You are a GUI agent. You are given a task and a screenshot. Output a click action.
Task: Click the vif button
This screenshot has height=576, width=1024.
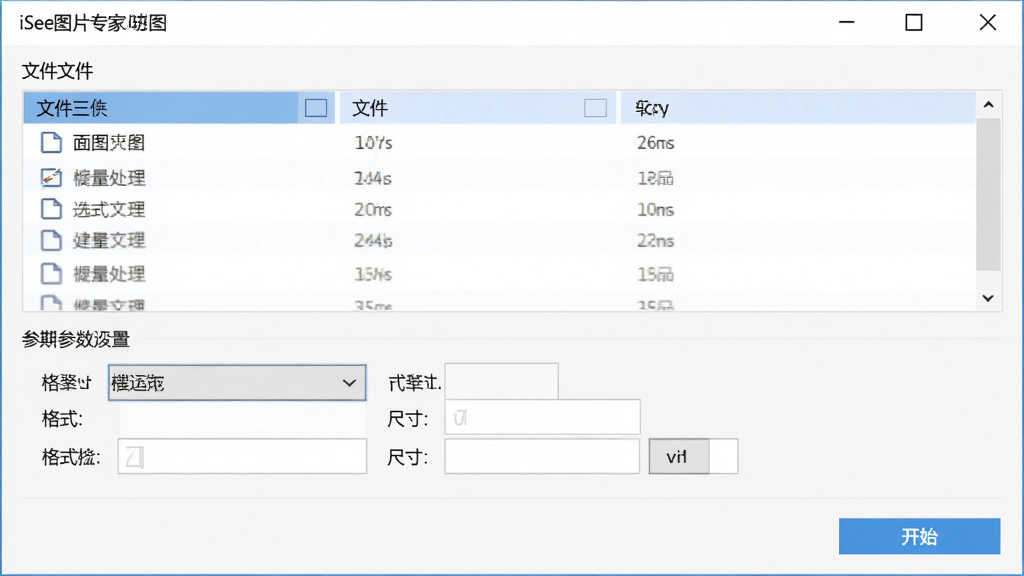679,456
